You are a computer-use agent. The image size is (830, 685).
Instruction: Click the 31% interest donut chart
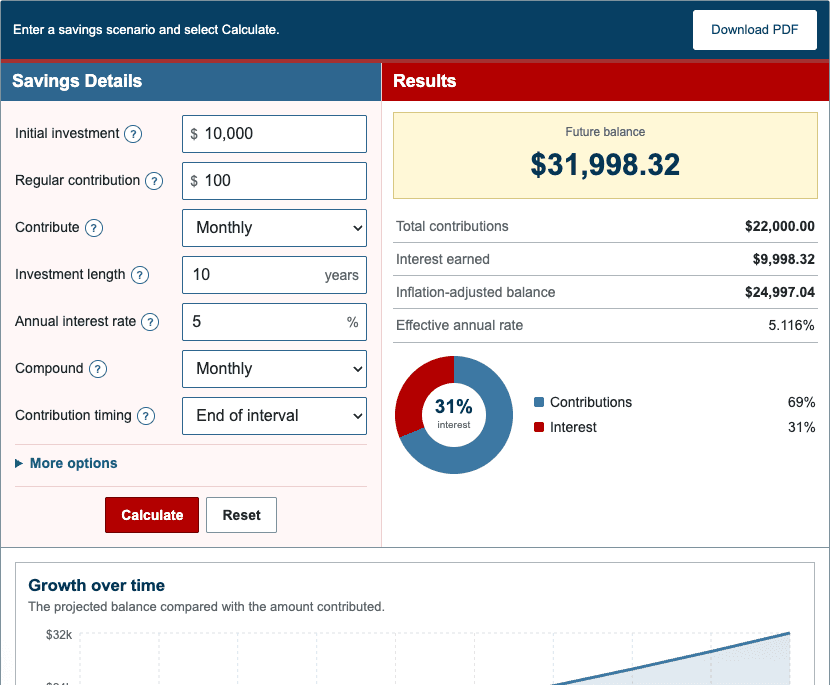click(x=454, y=414)
